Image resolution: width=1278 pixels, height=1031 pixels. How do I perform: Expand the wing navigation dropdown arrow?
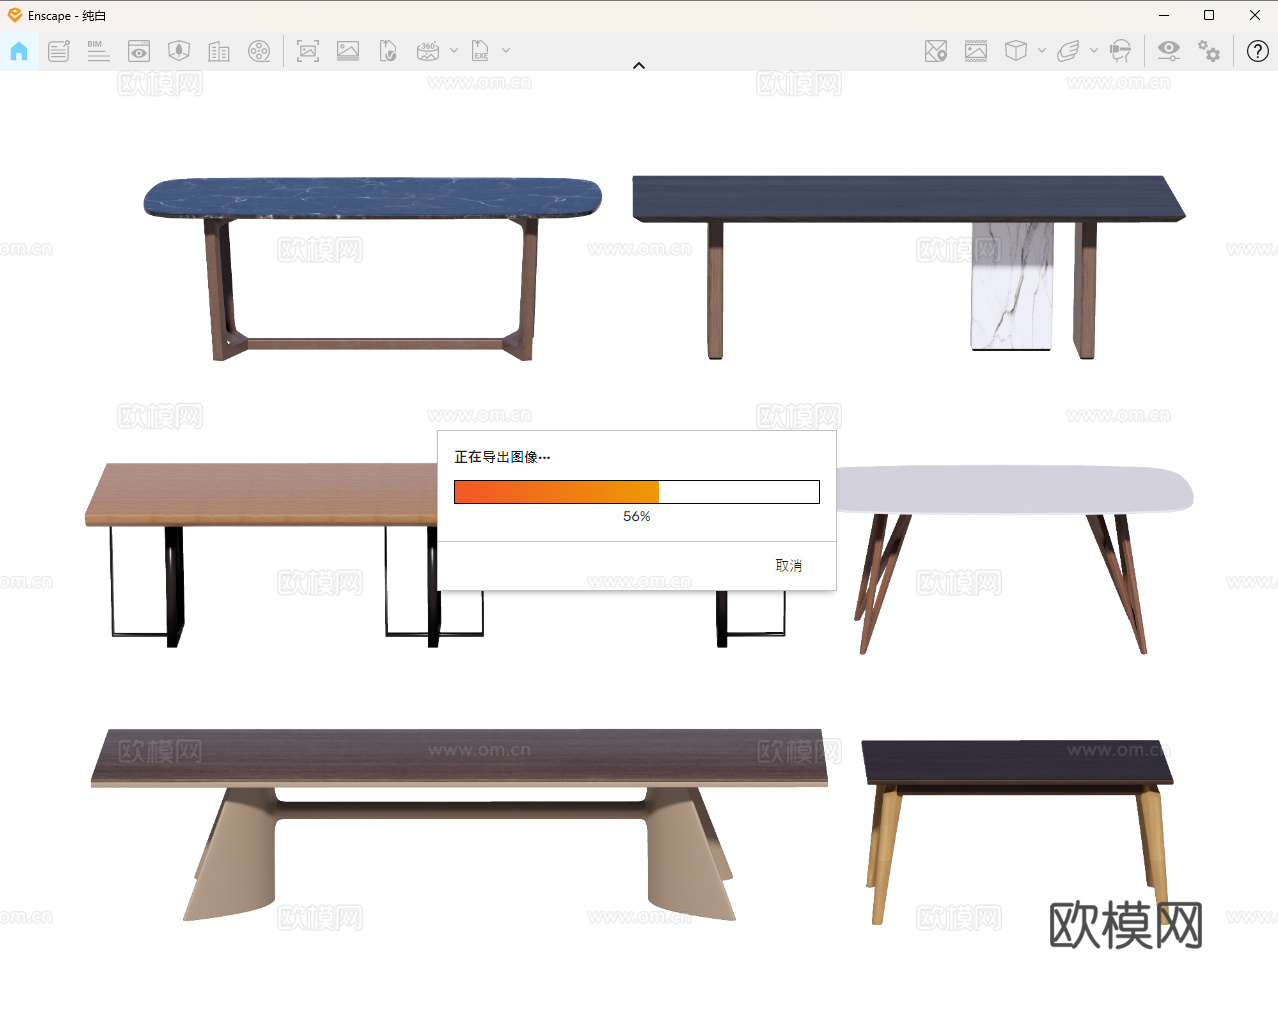click(x=1094, y=50)
